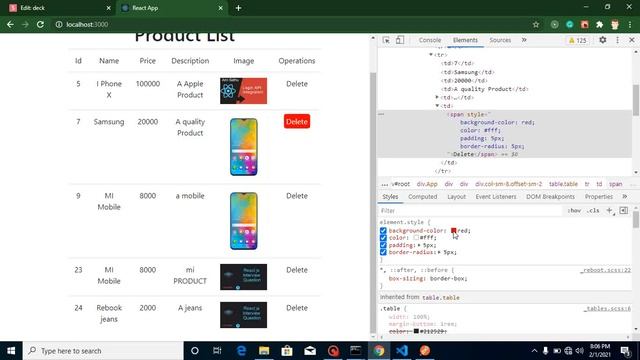
Task: Uncheck the color #fff style property
Action: (383, 238)
